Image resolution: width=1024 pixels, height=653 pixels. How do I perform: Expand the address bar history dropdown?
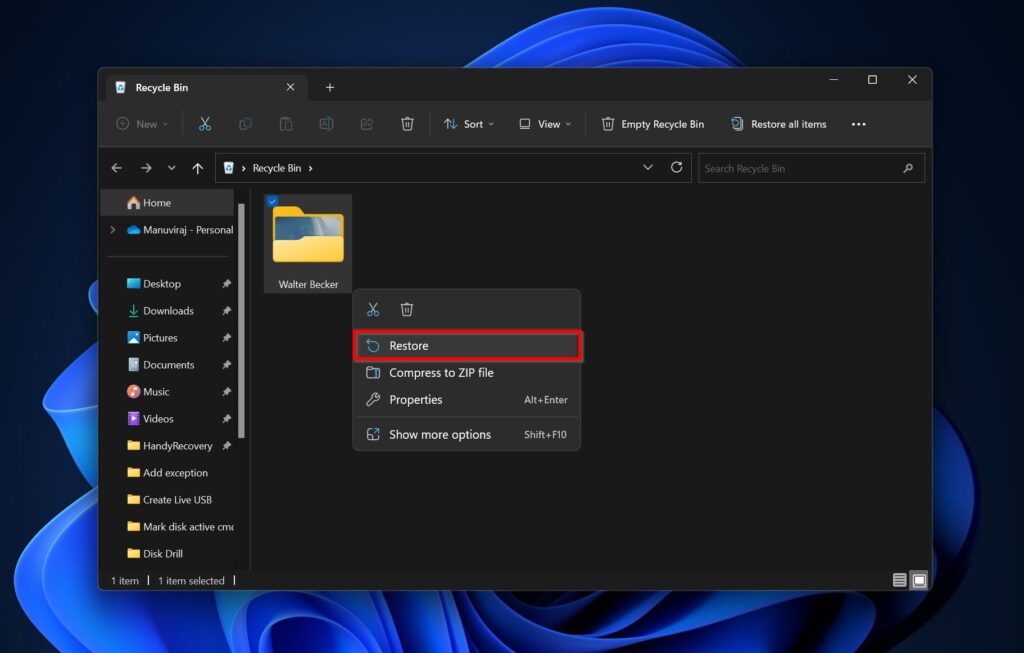[x=648, y=168]
